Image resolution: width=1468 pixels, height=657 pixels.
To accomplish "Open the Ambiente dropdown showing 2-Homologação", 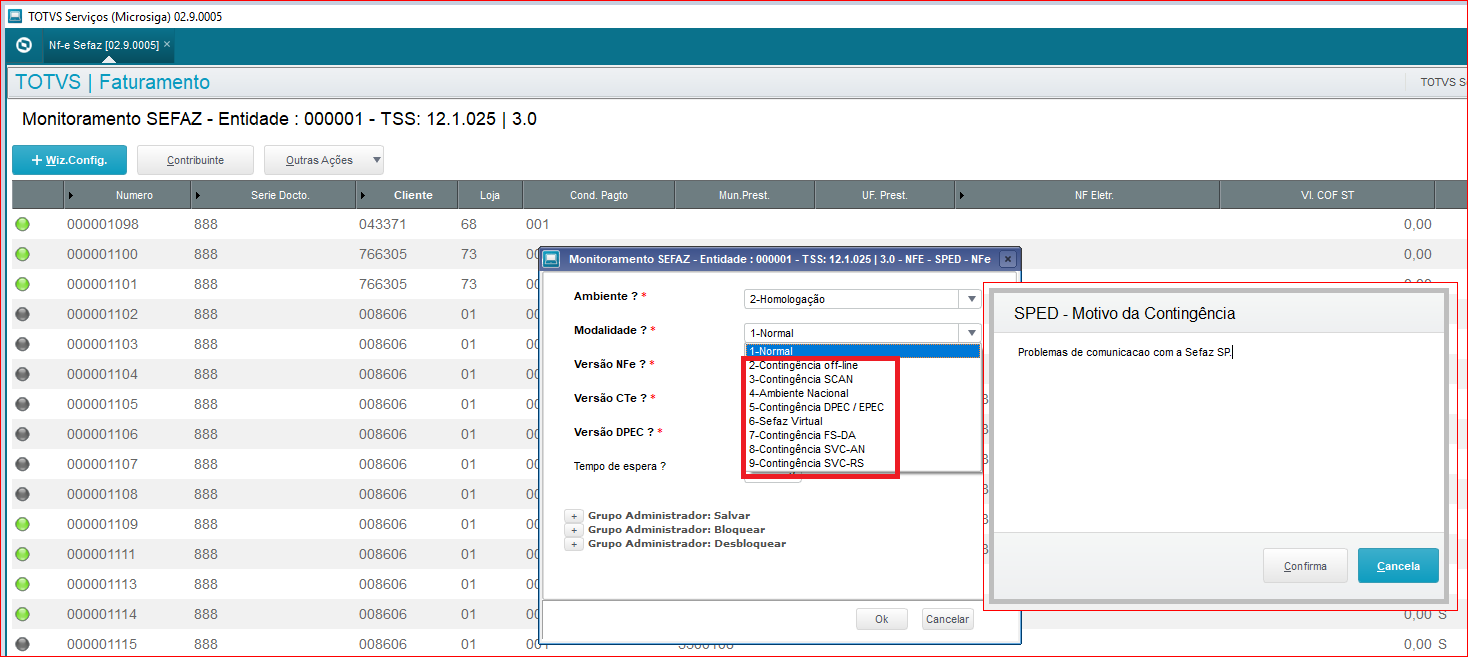I will pos(969,299).
